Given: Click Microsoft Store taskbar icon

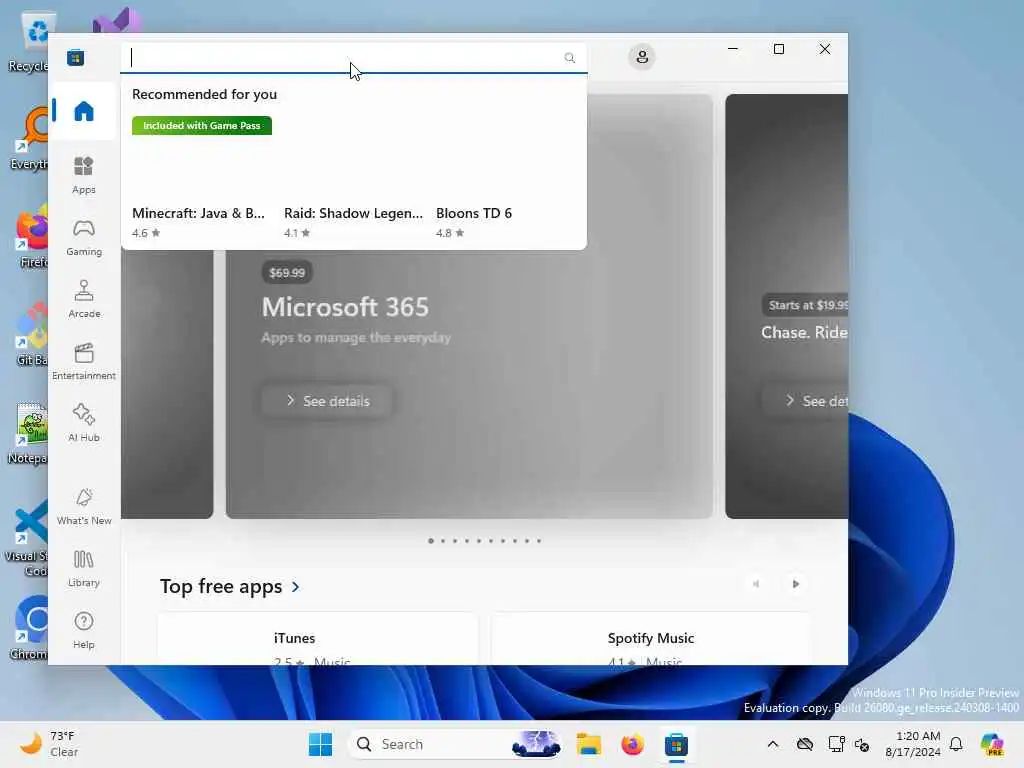Looking at the screenshot, I should (677, 744).
